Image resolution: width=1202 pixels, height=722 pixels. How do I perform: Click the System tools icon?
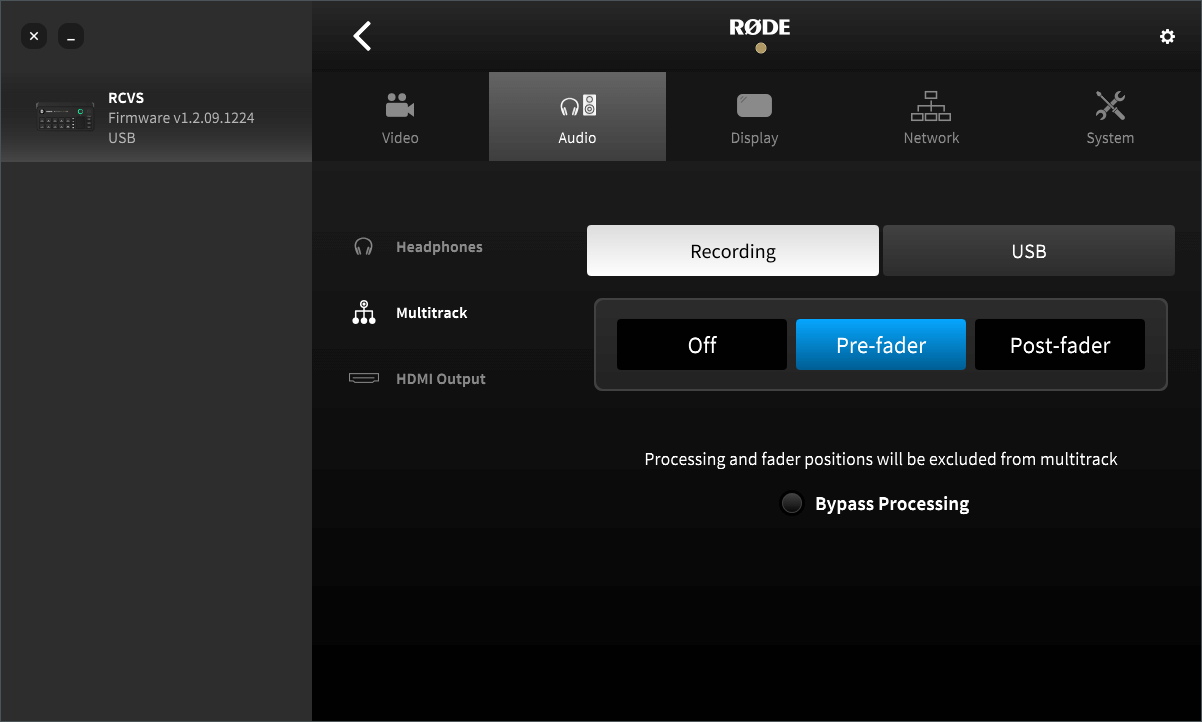[1110, 103]
